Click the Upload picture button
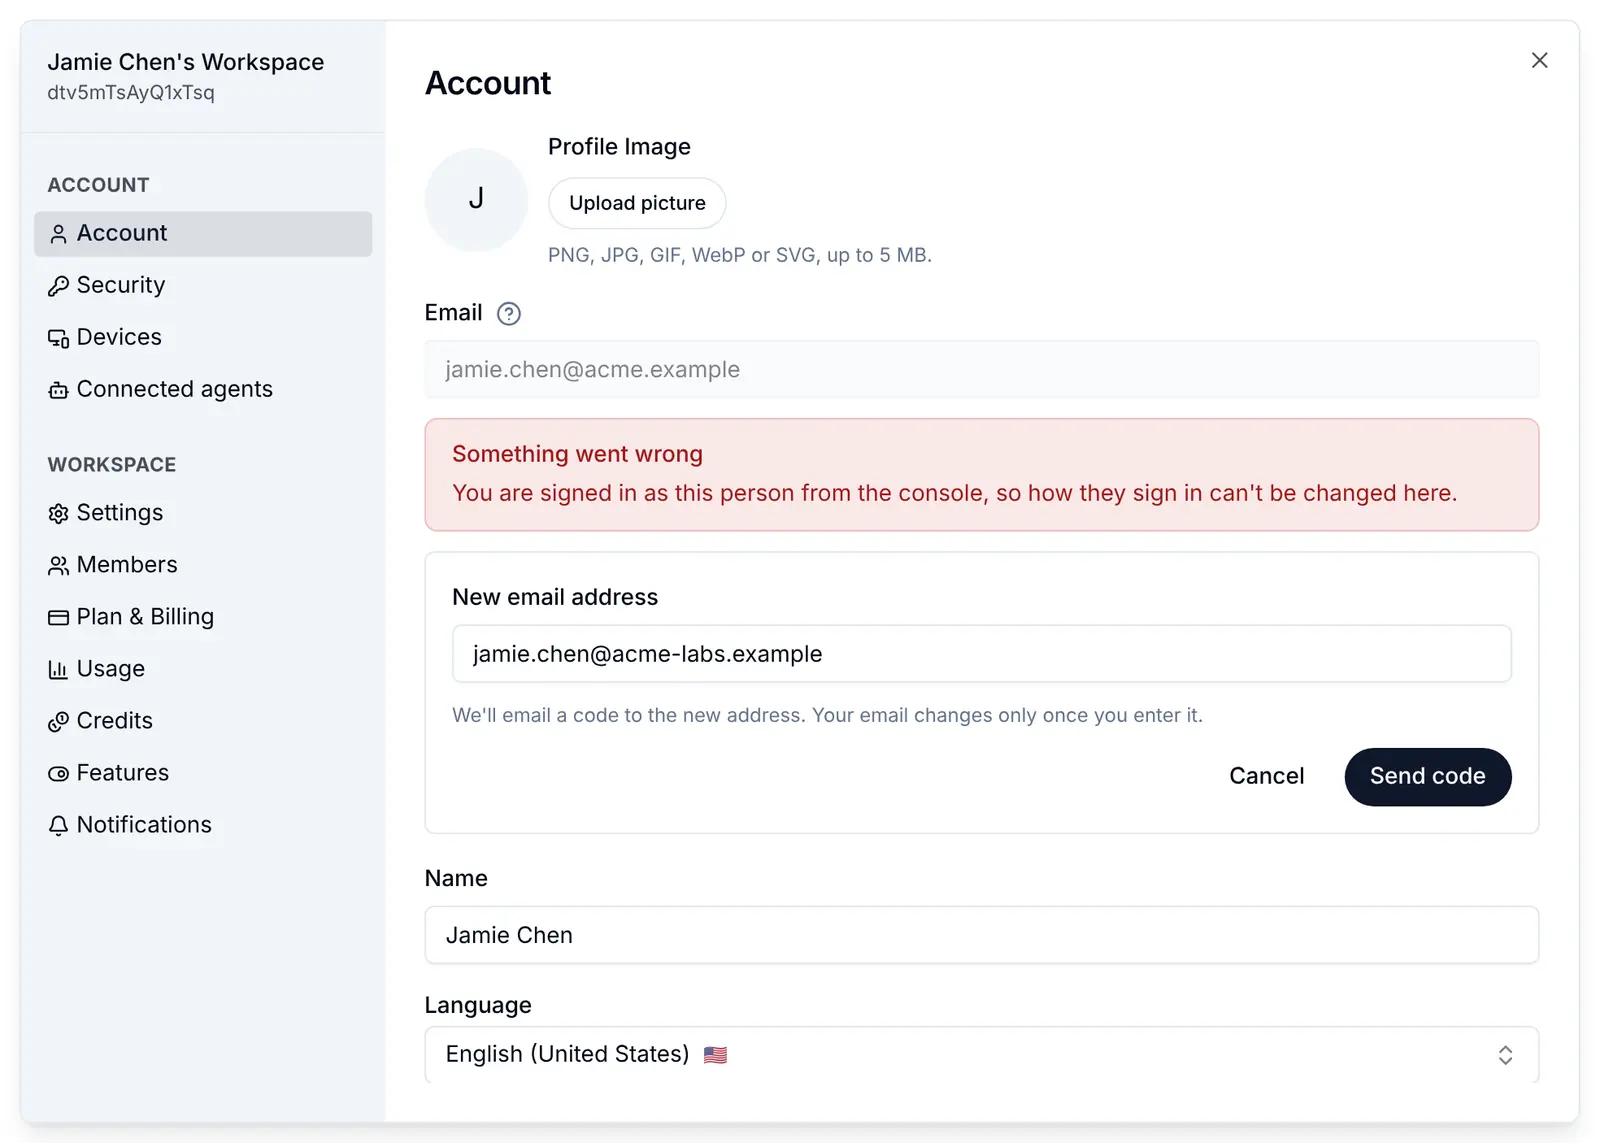The image size is (1600, 1143). (637, 203)
